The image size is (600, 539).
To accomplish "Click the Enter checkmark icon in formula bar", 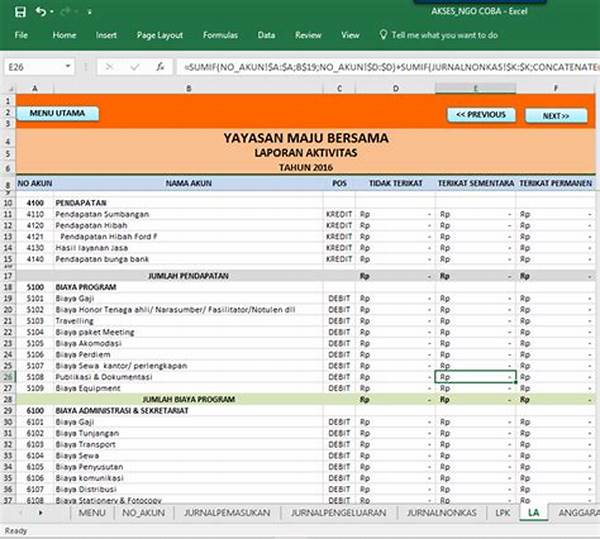I will 135,67.
